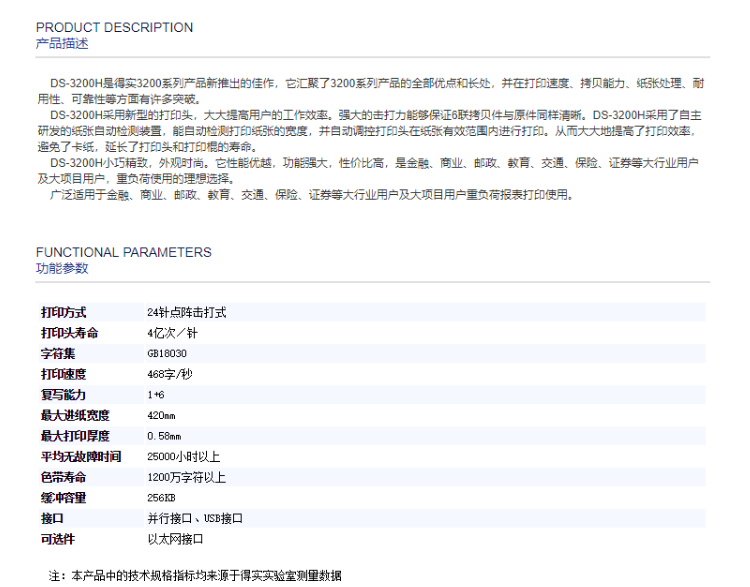Click the 打印方式 label

(64, 313)
